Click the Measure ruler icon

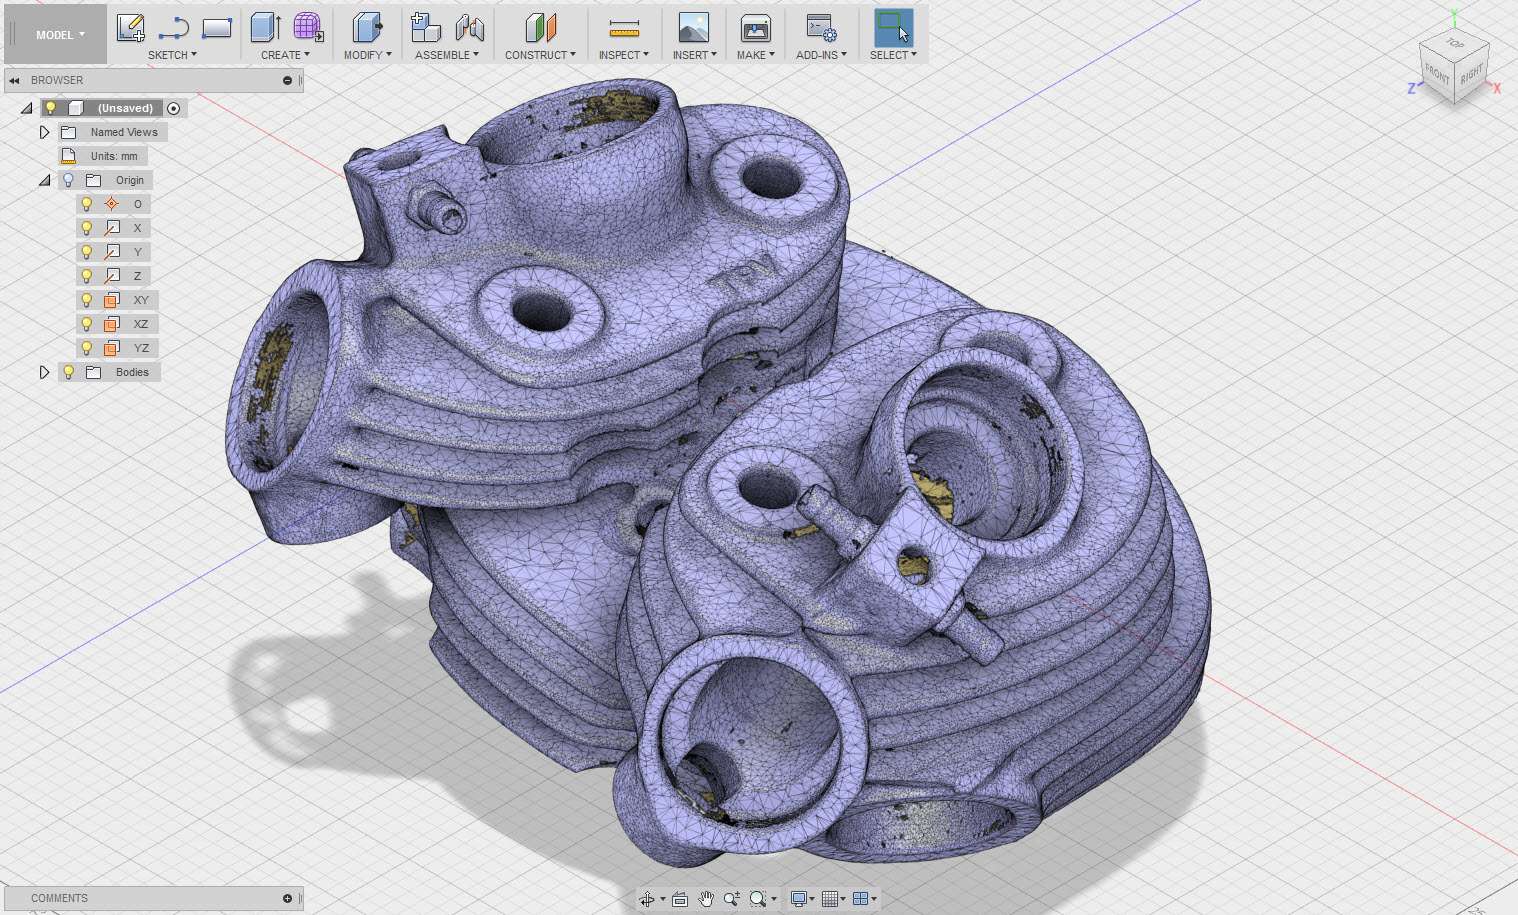point(623,28)
